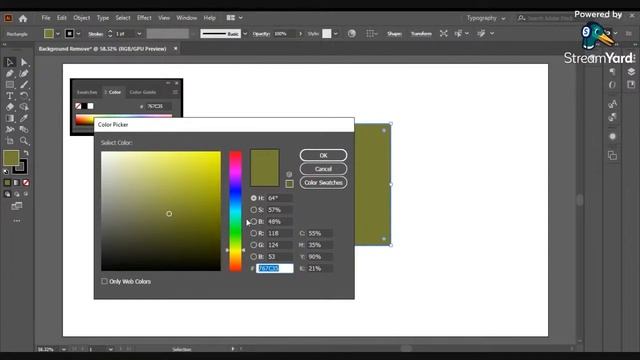Select the blue channel radio button
Viewport: 640px width, 360px height.
coord(254,257)
